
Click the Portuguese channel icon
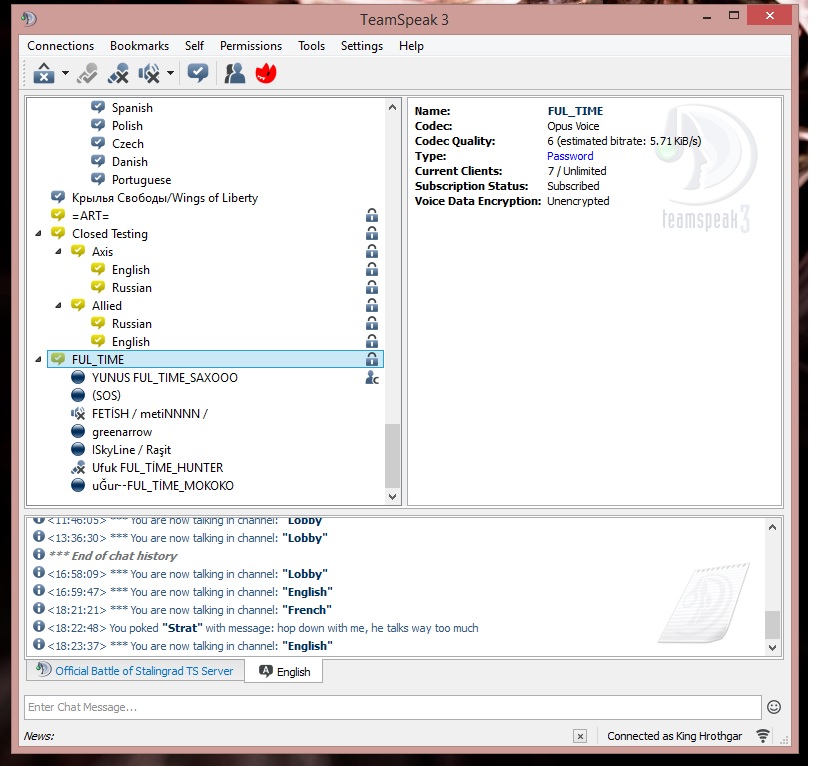pyautogui.click(x=98, y=180)
